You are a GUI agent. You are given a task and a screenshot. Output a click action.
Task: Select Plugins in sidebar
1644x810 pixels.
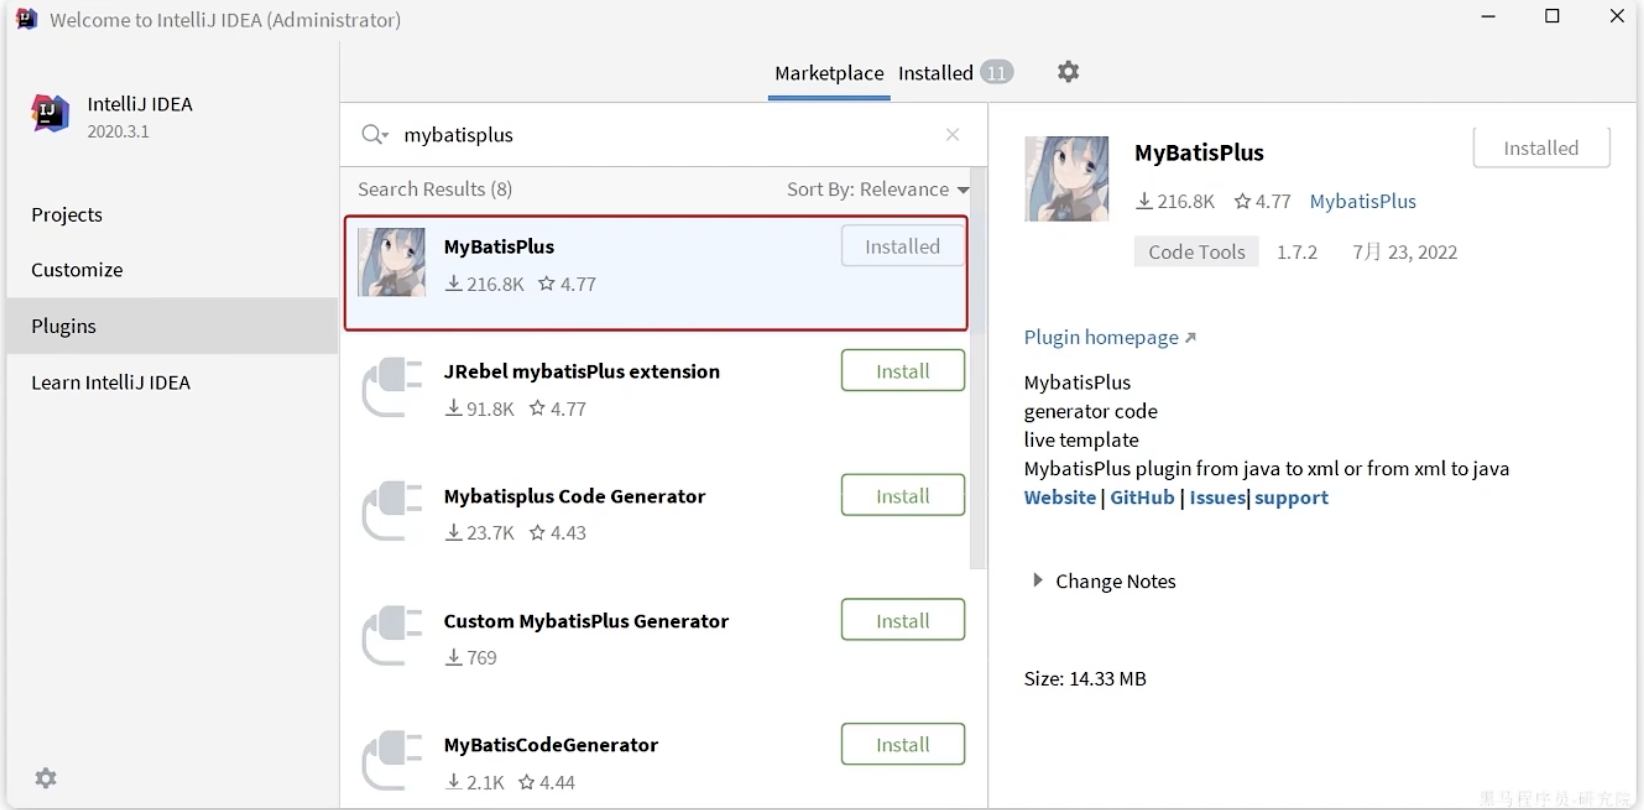[x=172, y=326]
